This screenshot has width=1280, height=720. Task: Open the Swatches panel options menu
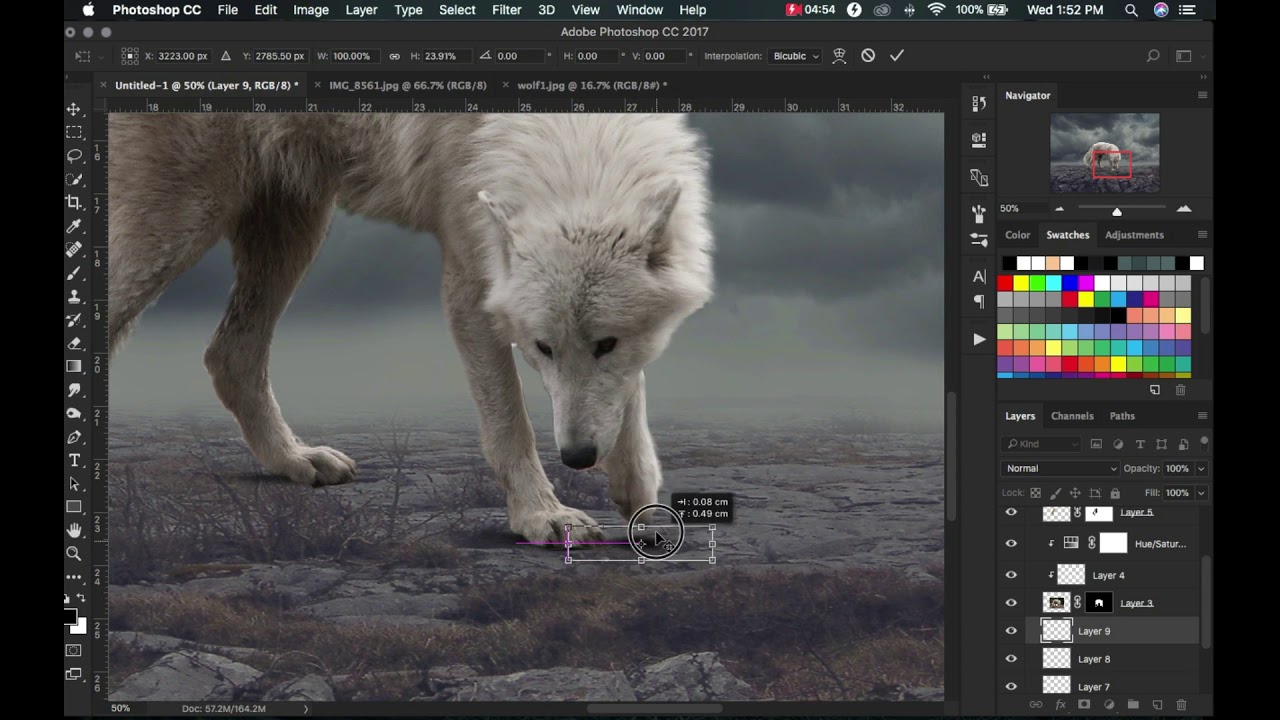coord(1202,235)
